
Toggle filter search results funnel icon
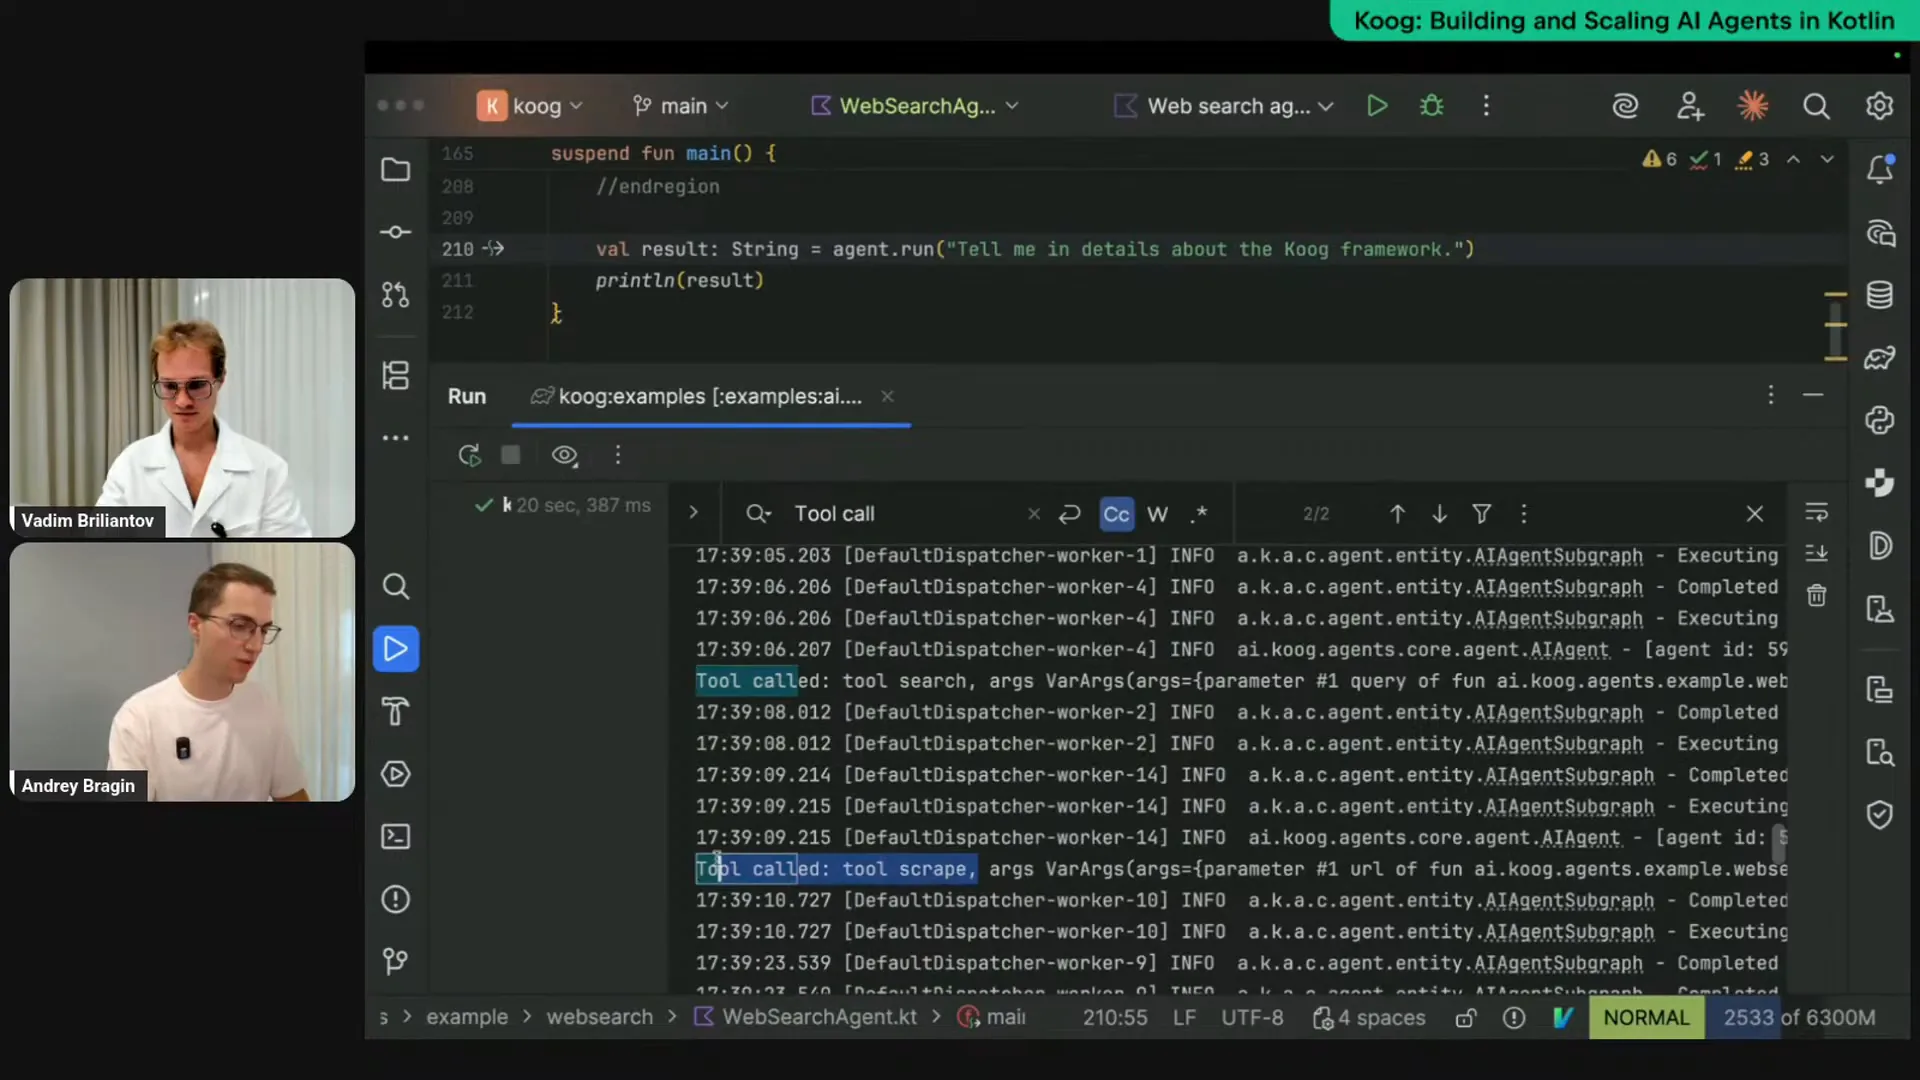click(1482, 514)
